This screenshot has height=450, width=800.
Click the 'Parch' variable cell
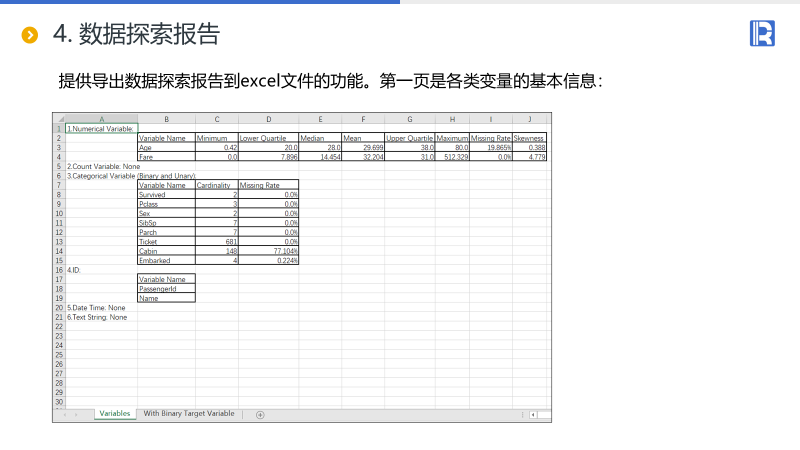tap(166, 232)
